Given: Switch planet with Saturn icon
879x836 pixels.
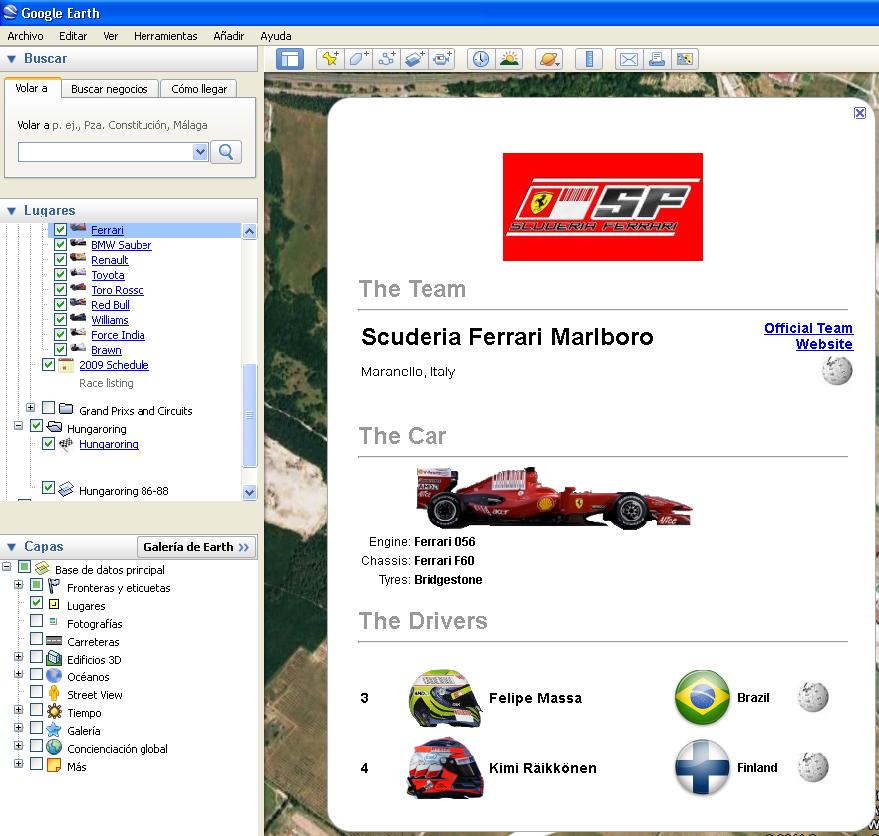Looking at the screenshot, I should pyautogui.click(x=549, y=59).
